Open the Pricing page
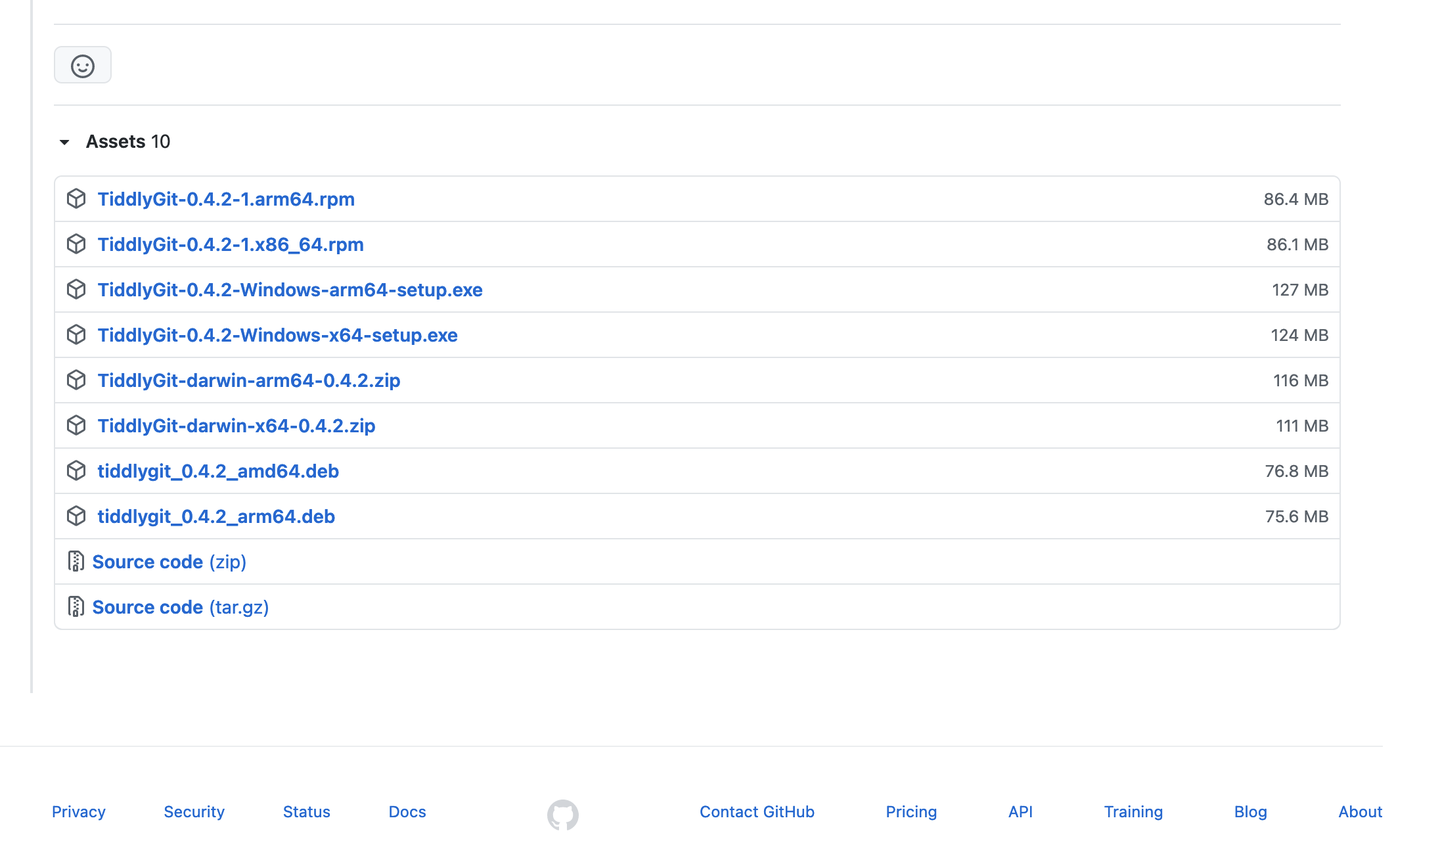This screenshot has height=858, width=1440. (x=910, y=811)
